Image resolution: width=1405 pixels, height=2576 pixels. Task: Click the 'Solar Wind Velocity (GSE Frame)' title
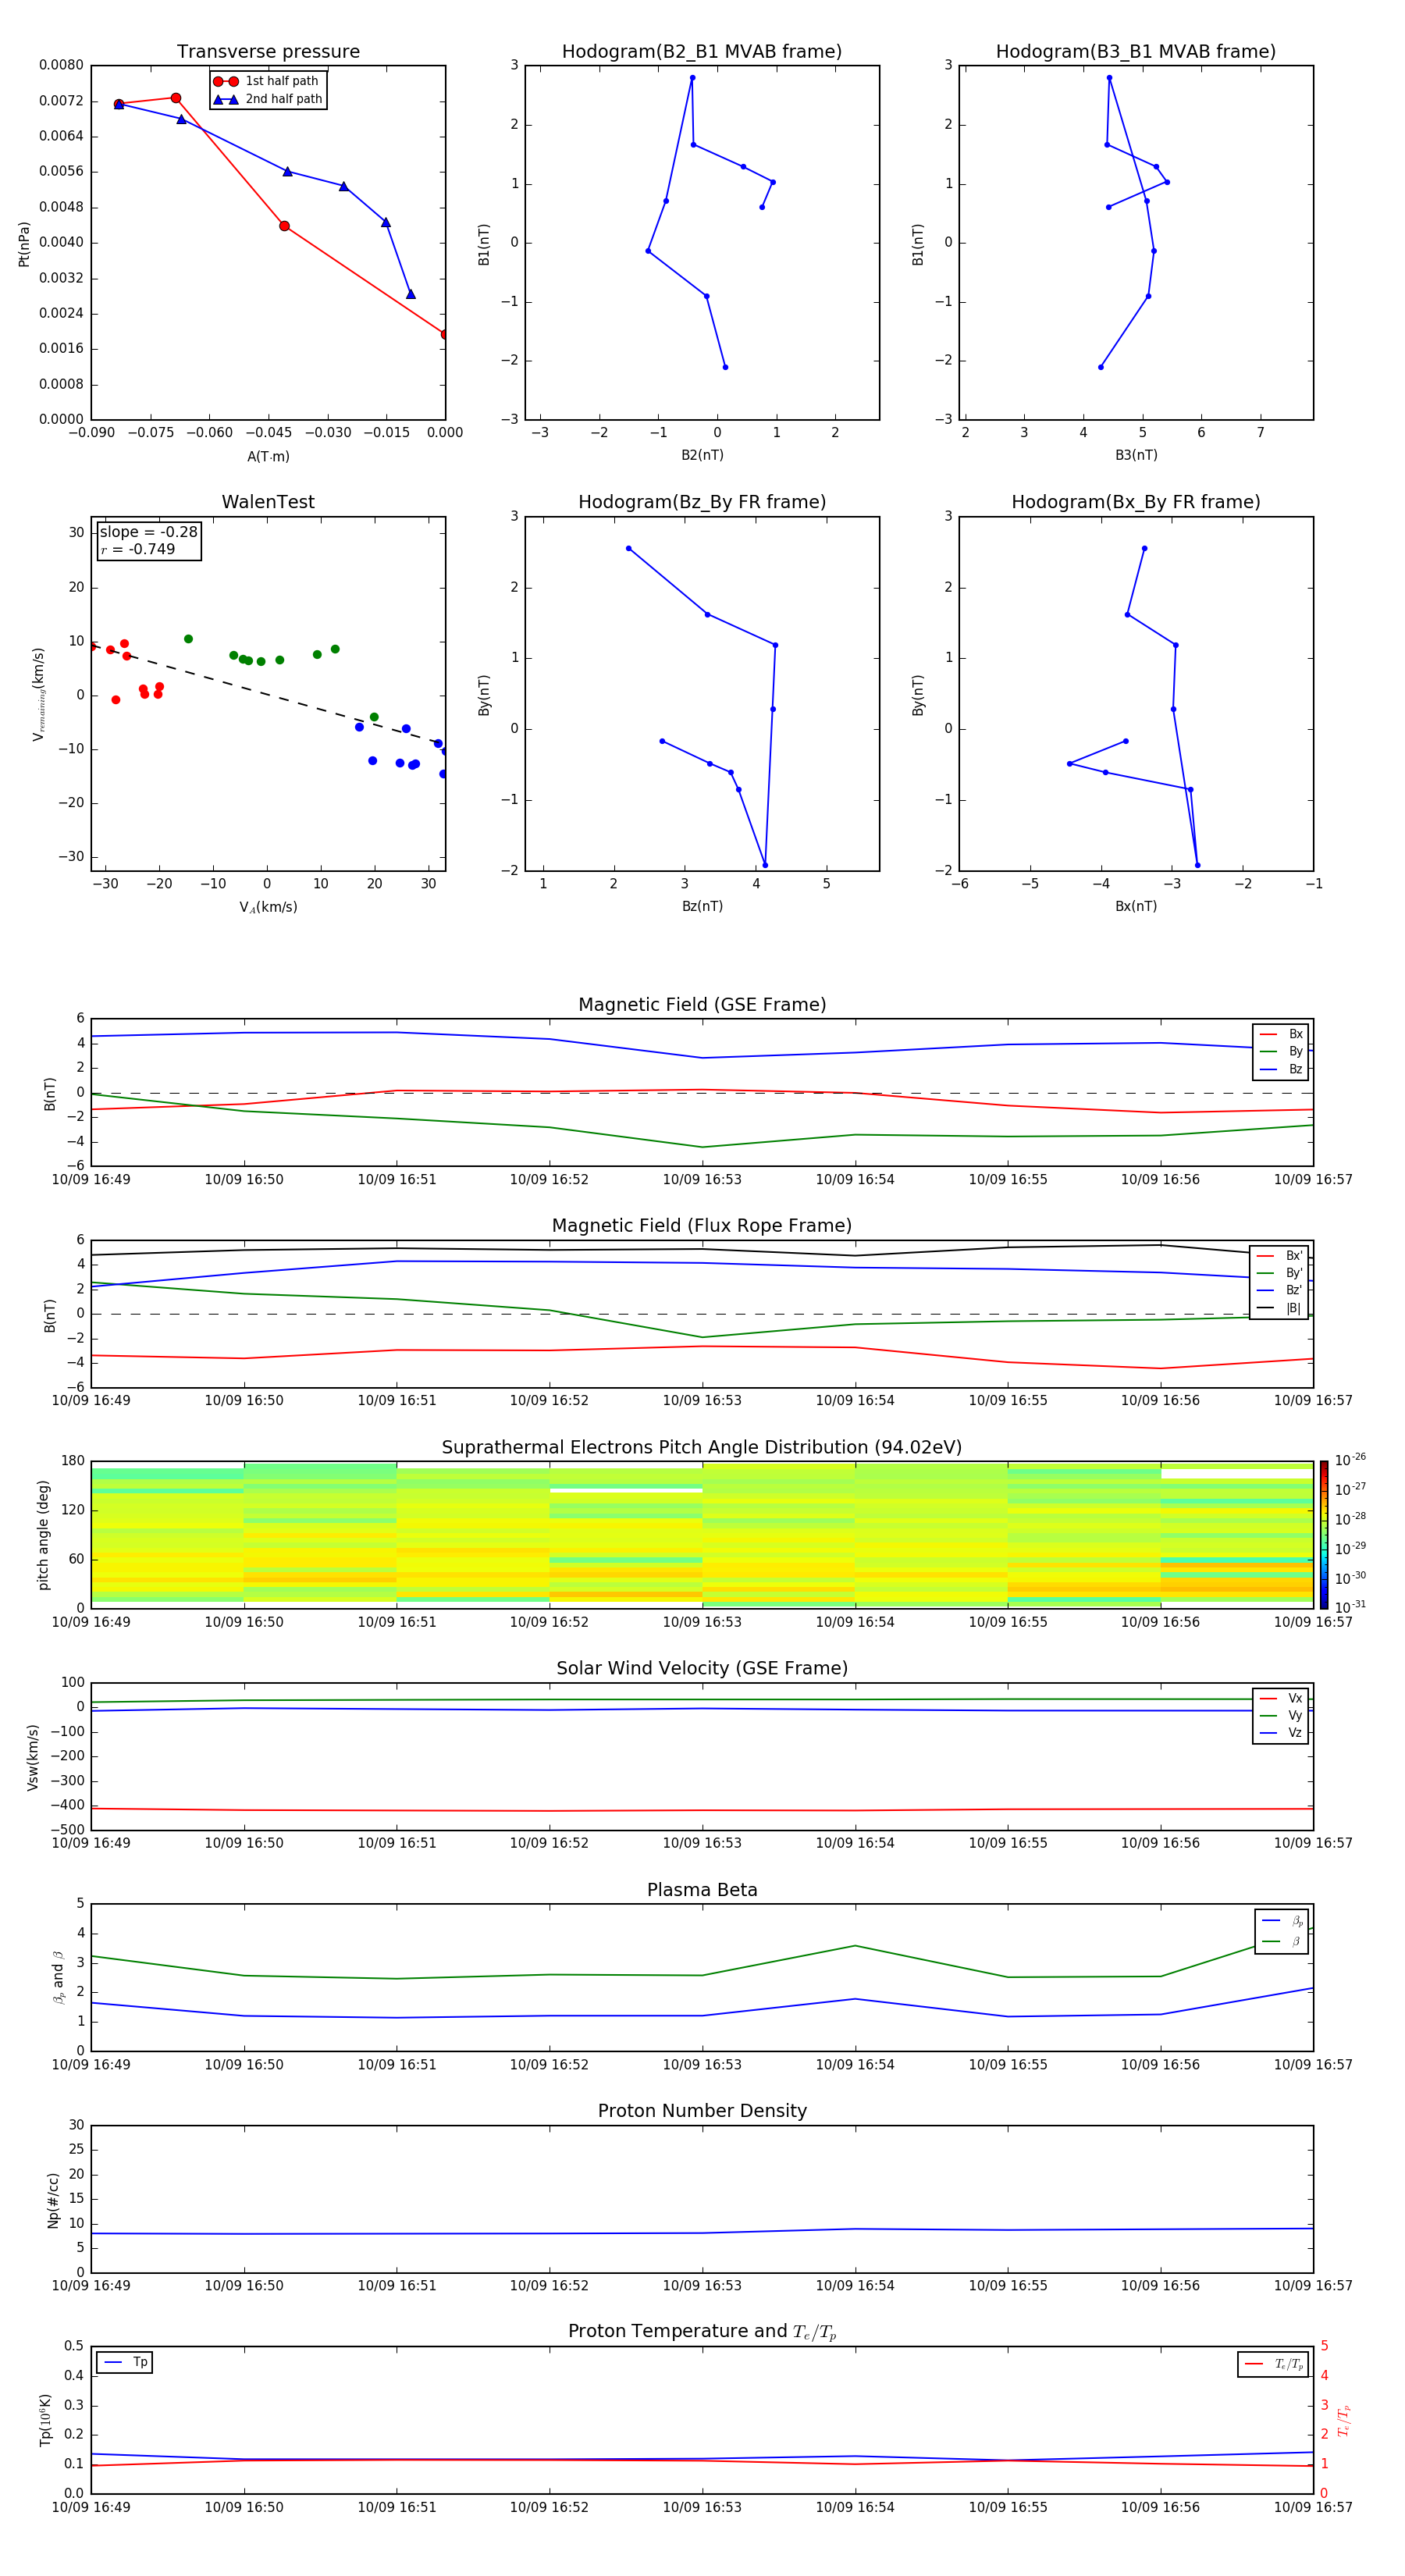[702, 1669]
